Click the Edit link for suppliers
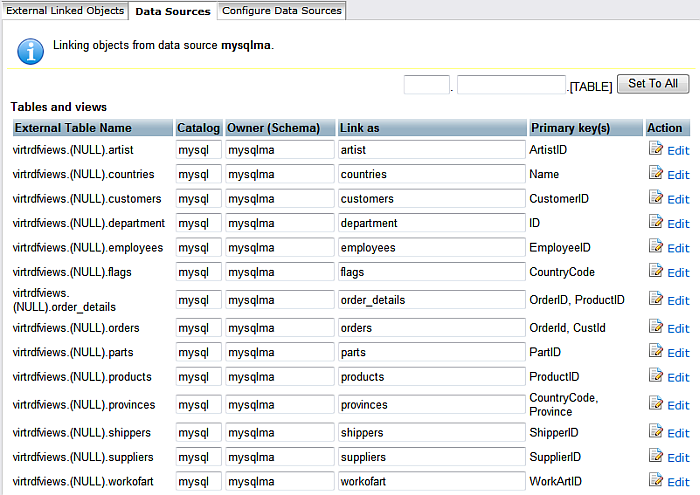Image resolution: width=700 pixels, height=495 pixels. point(678,458)
